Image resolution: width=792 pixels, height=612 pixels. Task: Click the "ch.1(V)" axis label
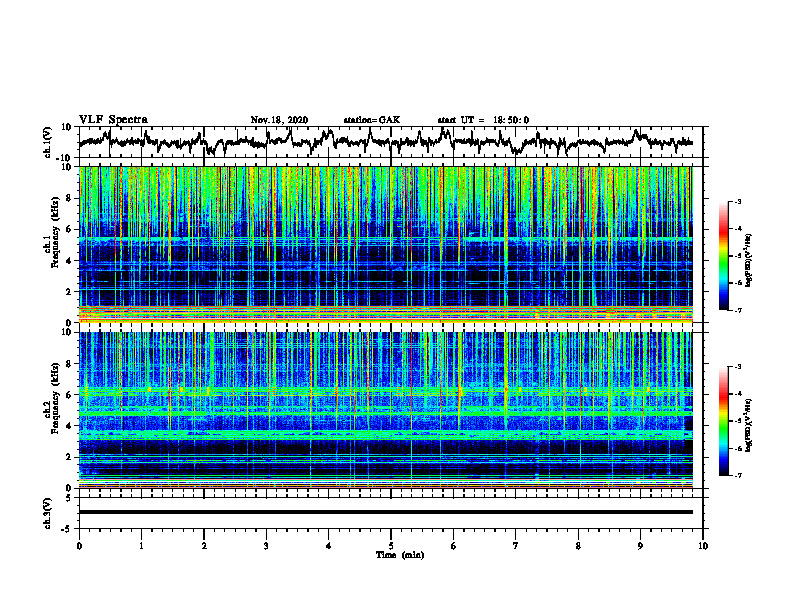[48, 142]
